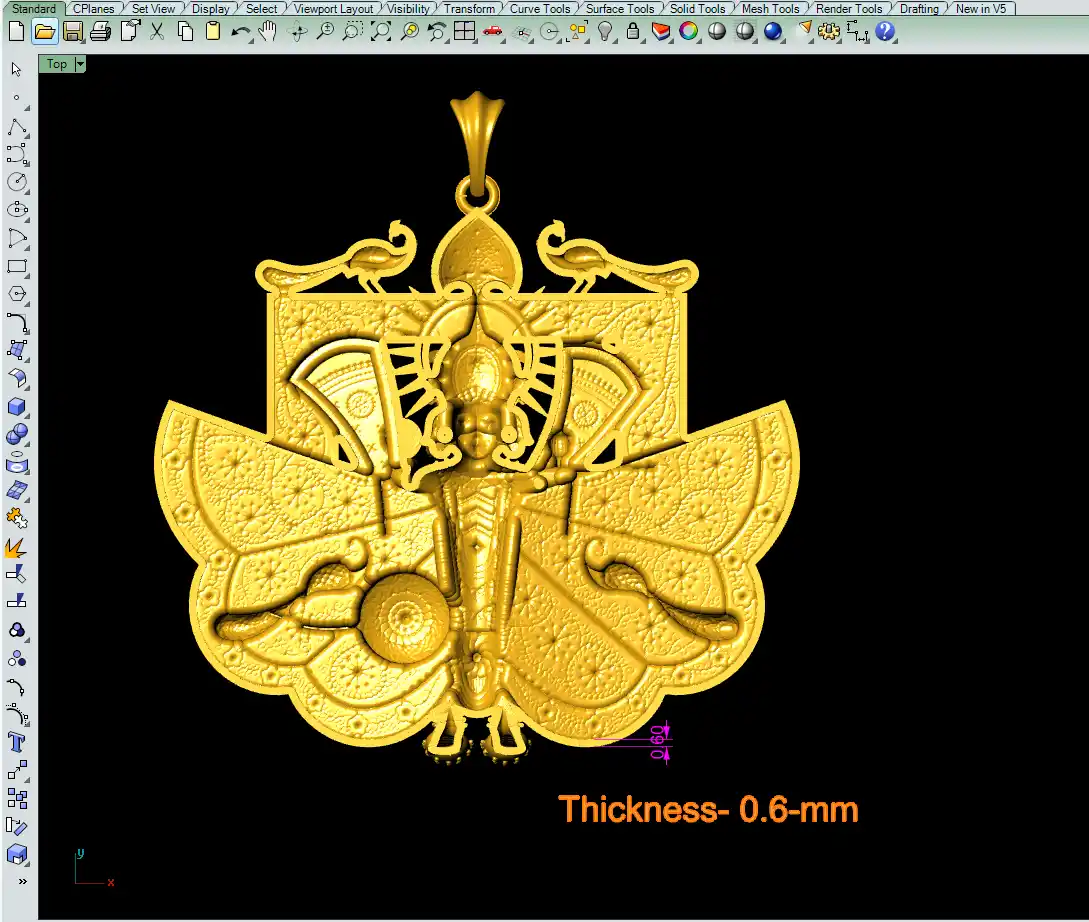Viewport: 1089px width, 922px height.
Task: Expand the Undo flyout arrow
Action: click(x=249, y=37)
